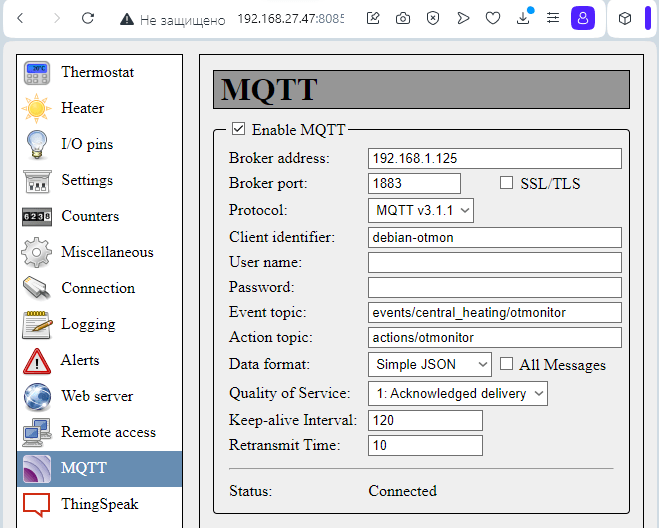Open the Quality of Service dropdown
This screenshot has height=528, width=659.
point(457,393)
